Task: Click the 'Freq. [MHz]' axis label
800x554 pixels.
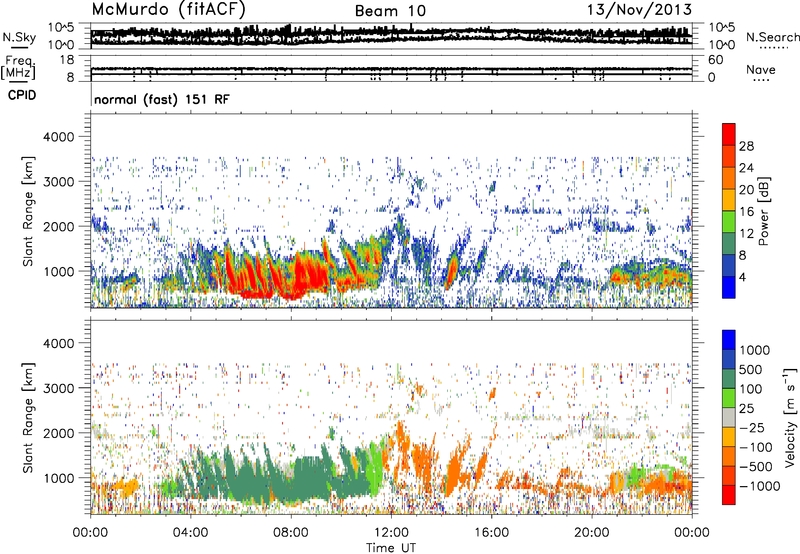Action: [x=19, y=68]
